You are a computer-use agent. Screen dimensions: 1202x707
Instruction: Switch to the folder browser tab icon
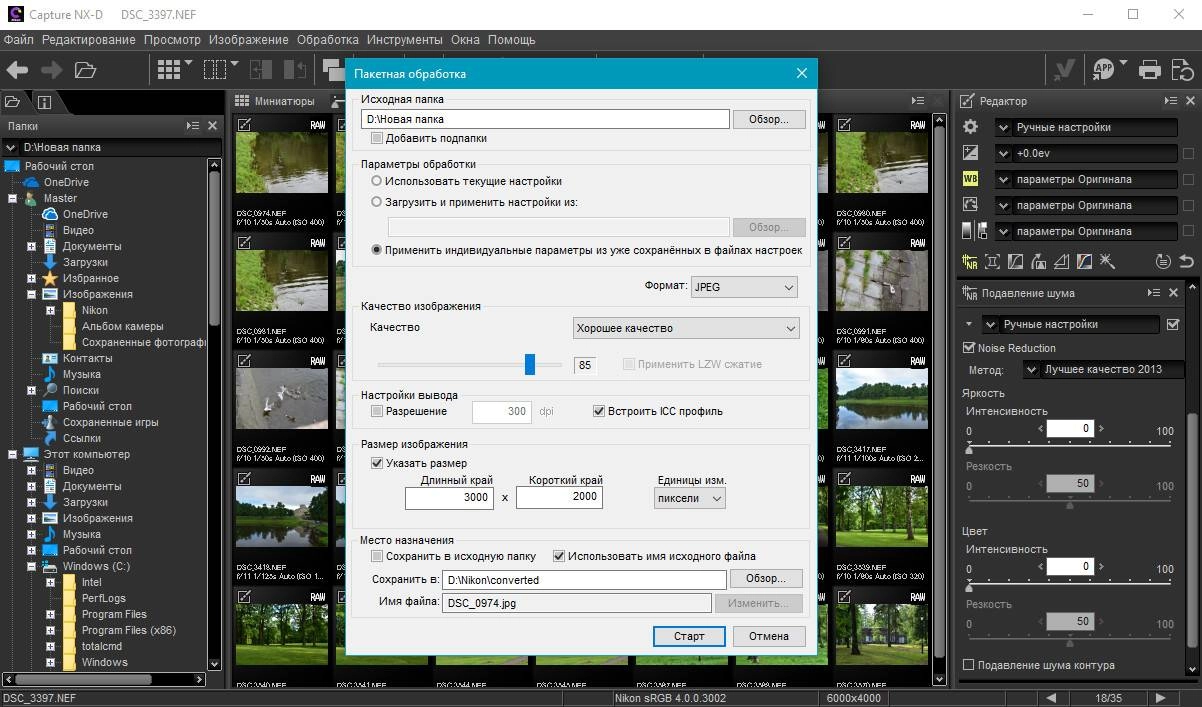pyautogui.click(x=13, y=101)
